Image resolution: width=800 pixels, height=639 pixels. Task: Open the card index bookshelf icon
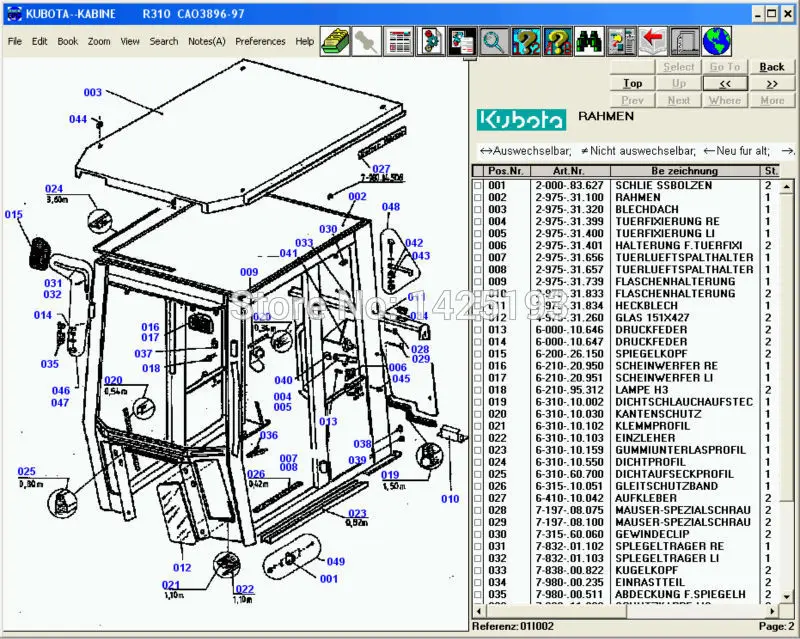pyautogui.click(x=336, y=41)
